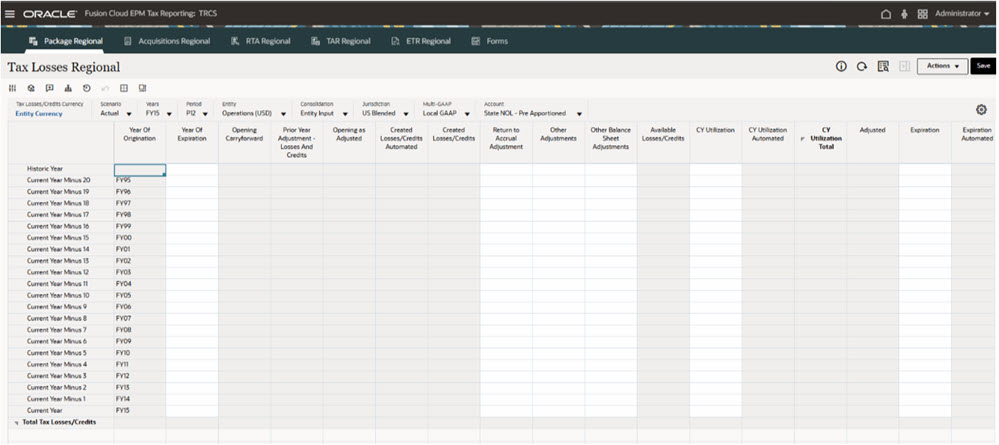Click the form information icon
This screenshot has height=445, width=999.
[x=841, y=66]
